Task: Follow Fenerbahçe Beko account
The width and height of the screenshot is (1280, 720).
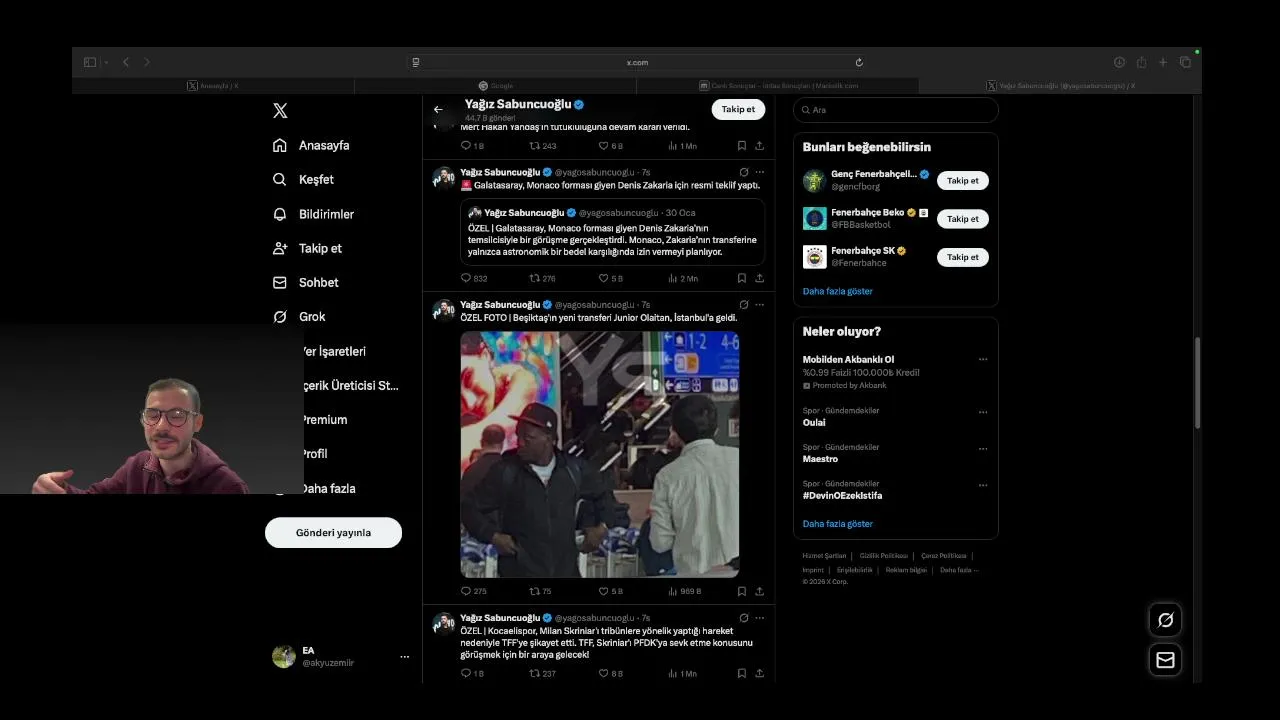Action: tap(962, 219)
